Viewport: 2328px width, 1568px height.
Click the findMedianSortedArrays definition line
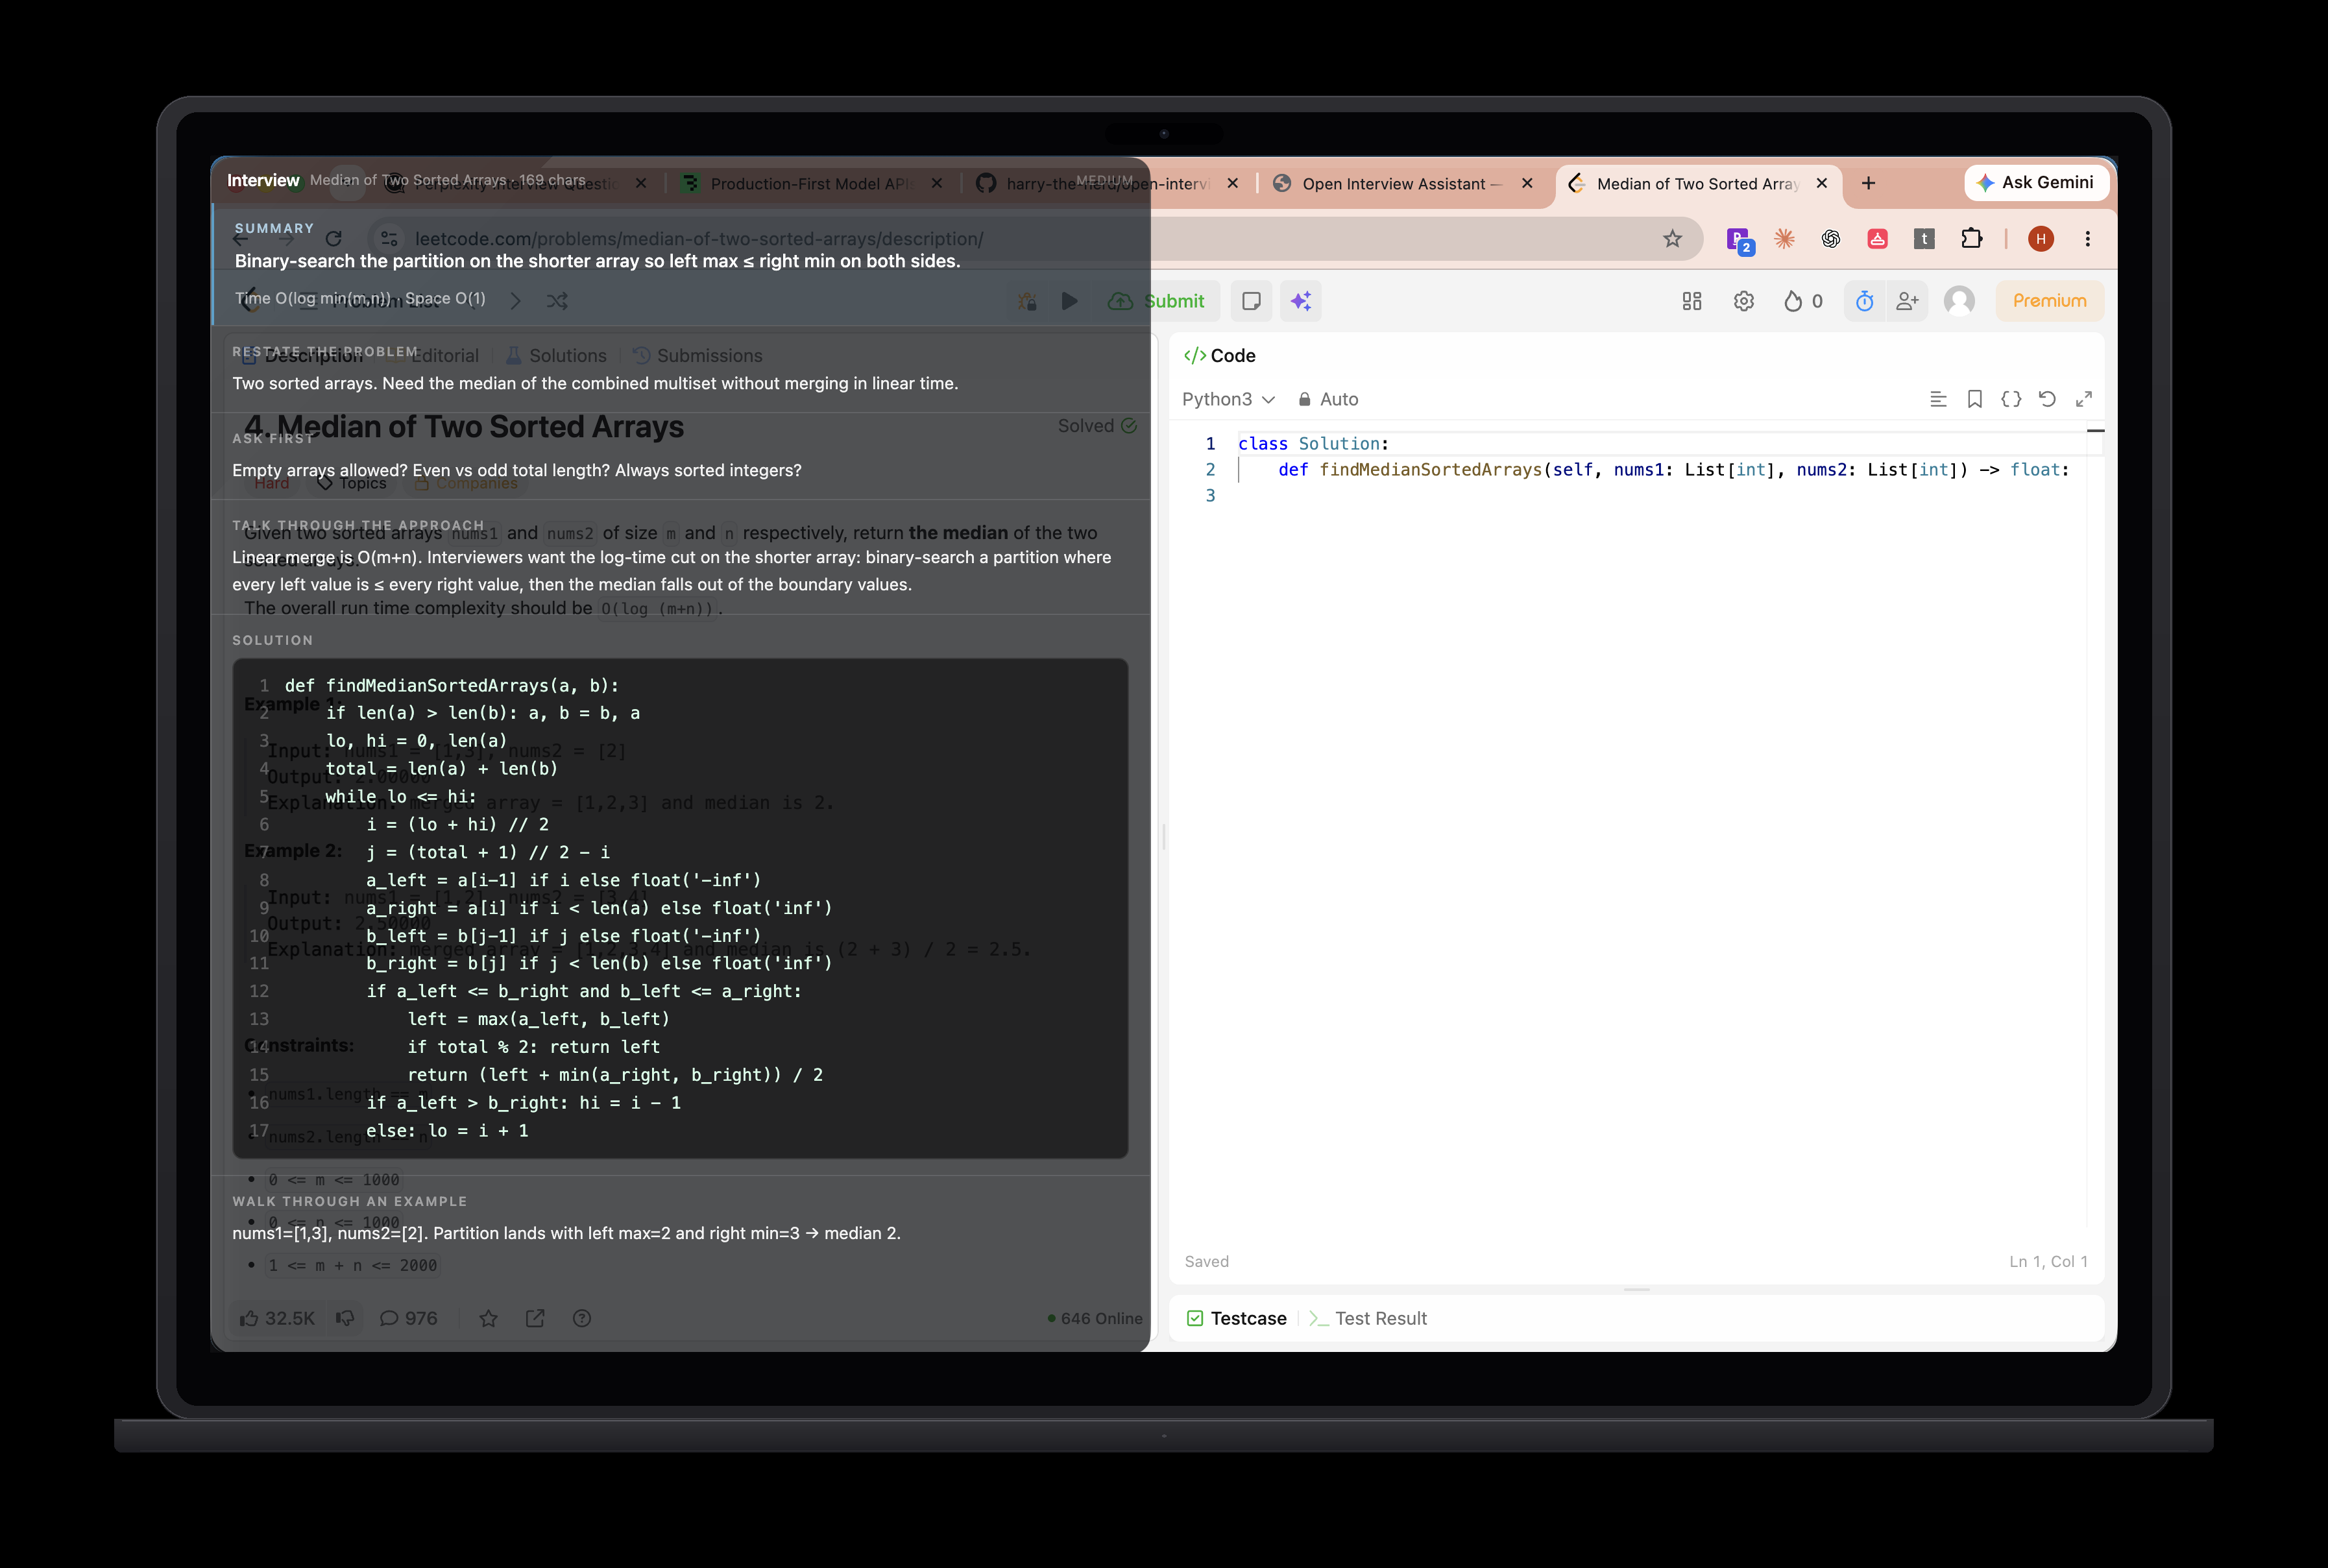point(1673,470)
